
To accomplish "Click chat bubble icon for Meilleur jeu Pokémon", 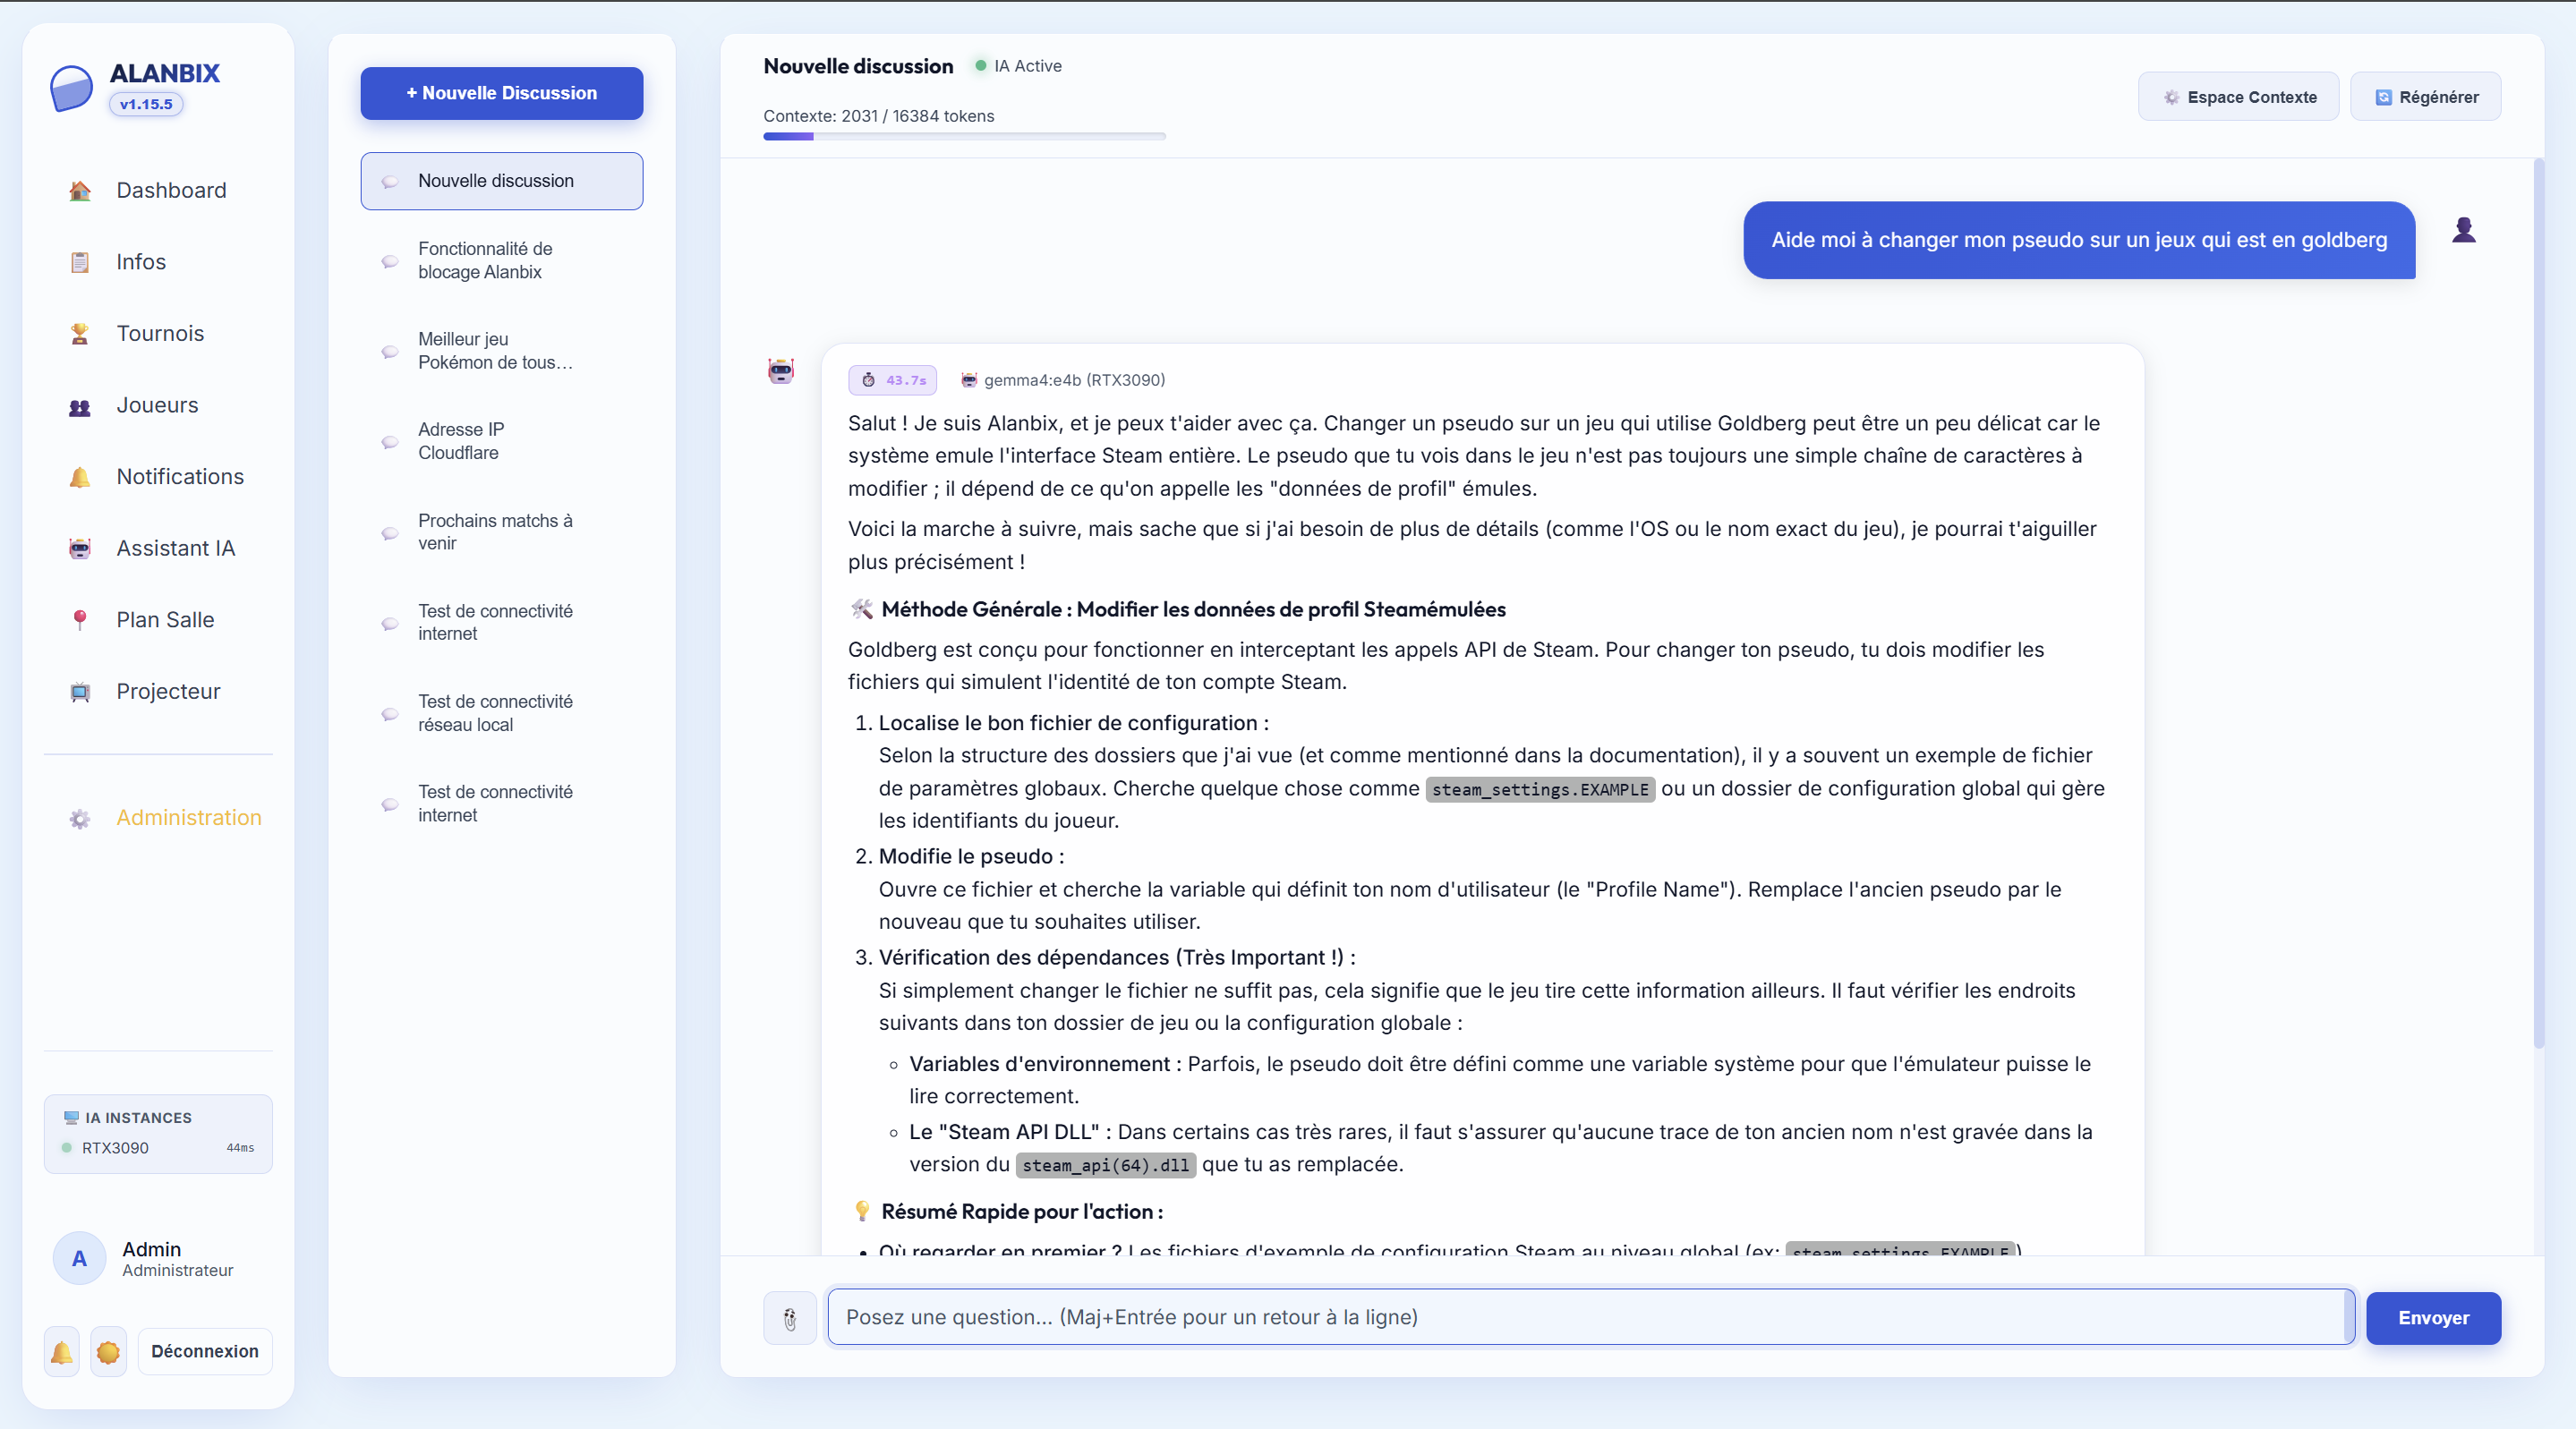I will coord(390,352).
